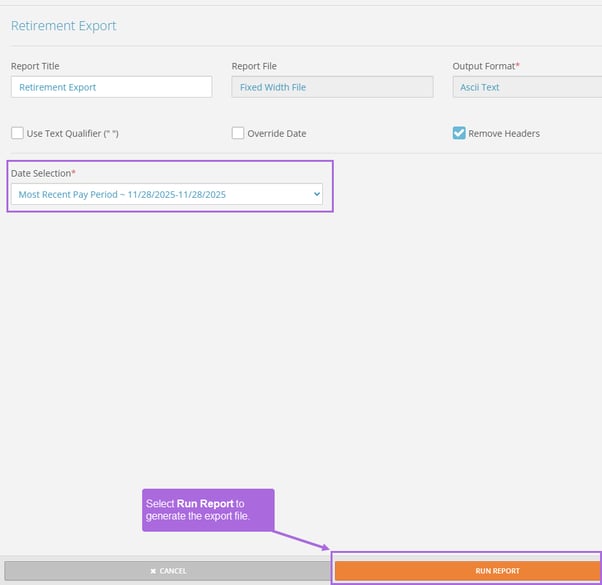
Task: Click the X icon on Cancel button
Action: pyautogui.click(x=152, y=571)
